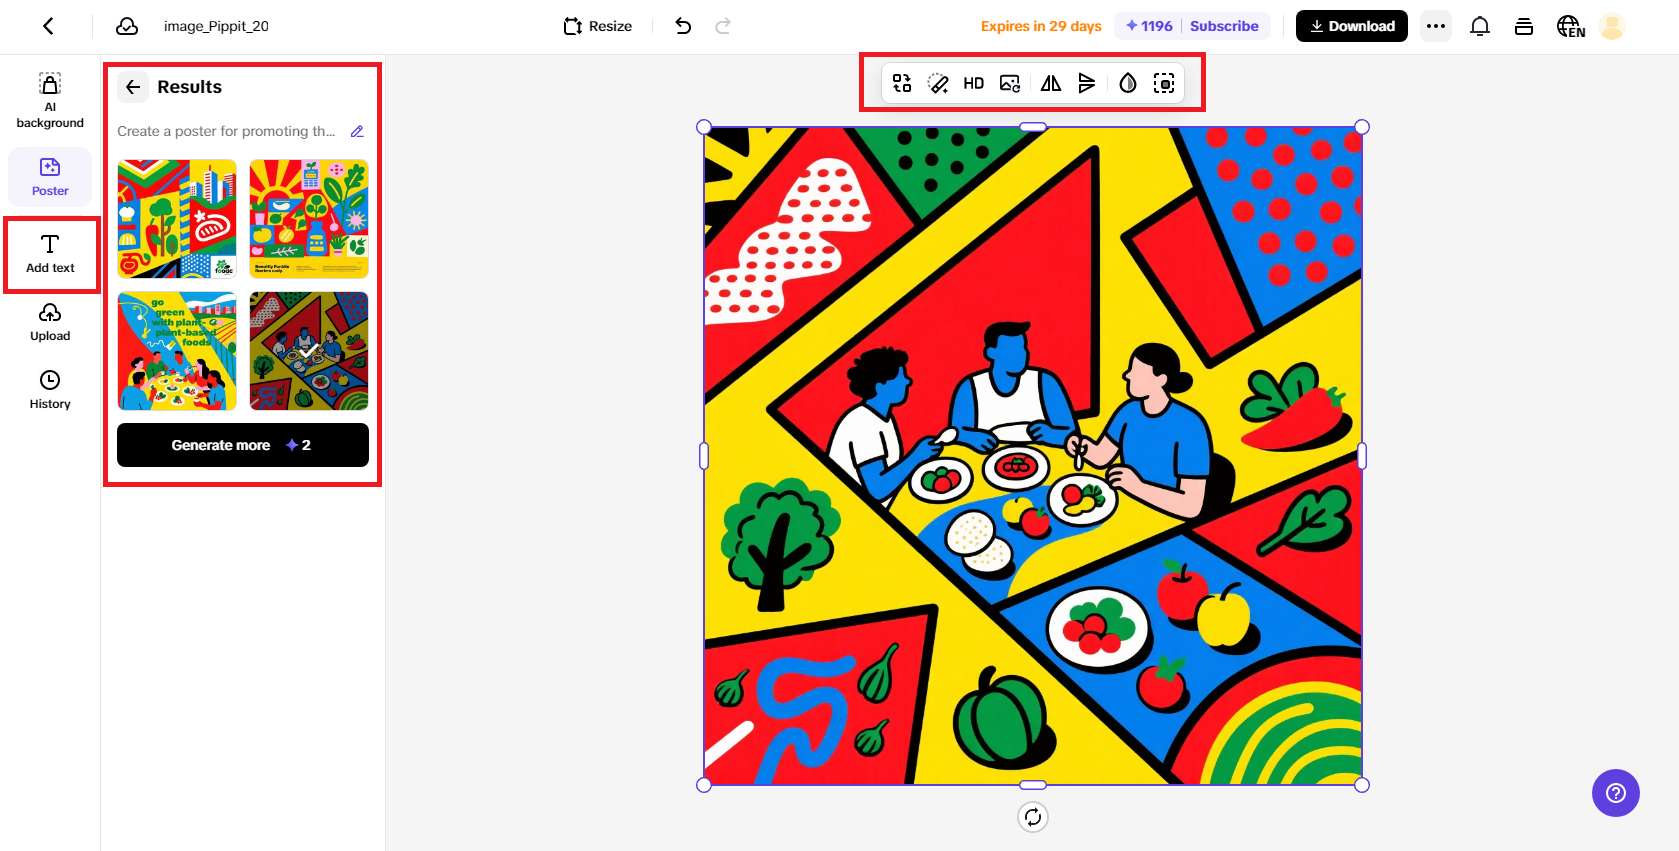This screenshot has width=1679, height=851.
Task: Click the HD upscale icon
Action: (973, 84)
